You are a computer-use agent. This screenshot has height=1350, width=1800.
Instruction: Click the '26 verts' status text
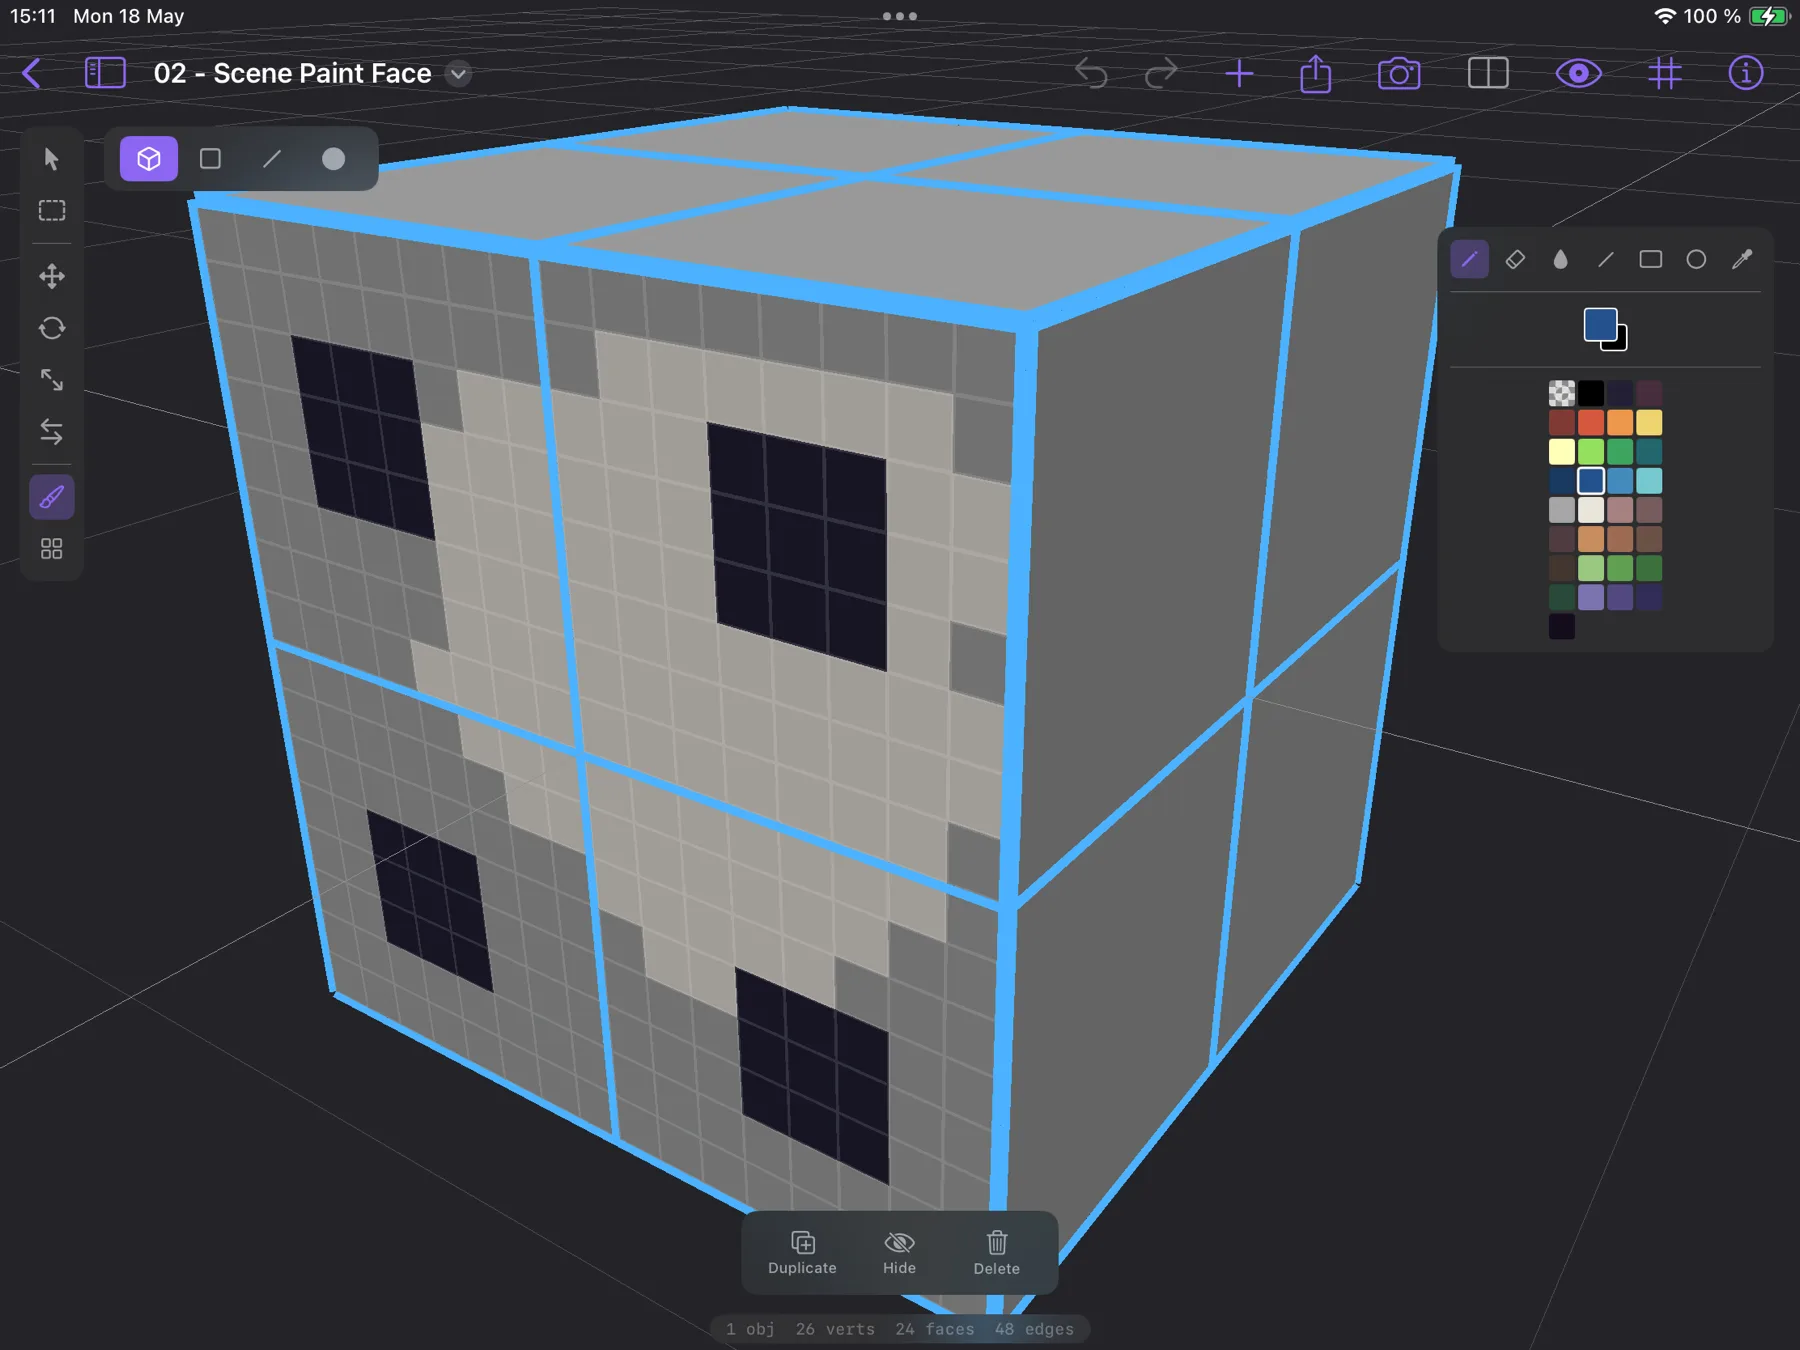(x=835, y=1329)
